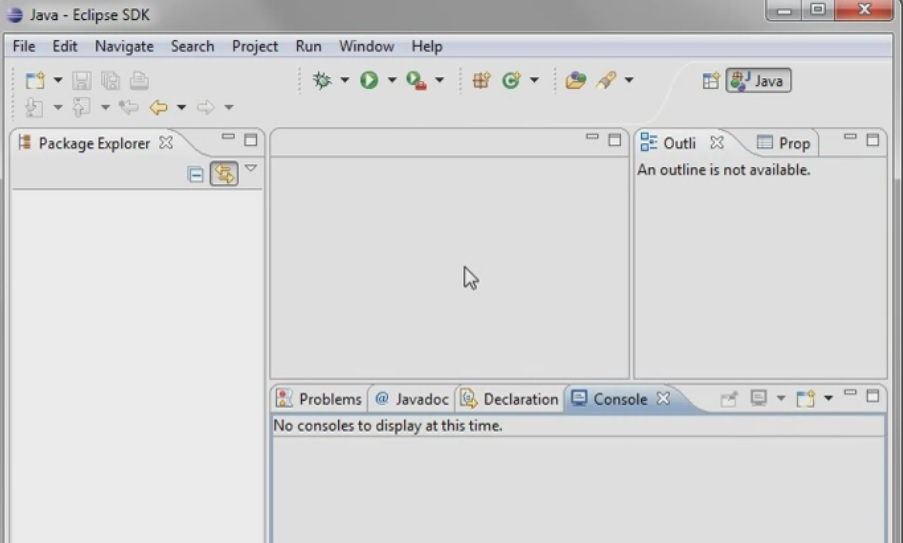Maximize the Console panel
Viewport: 903px width, 543px height.
point(872,396)
